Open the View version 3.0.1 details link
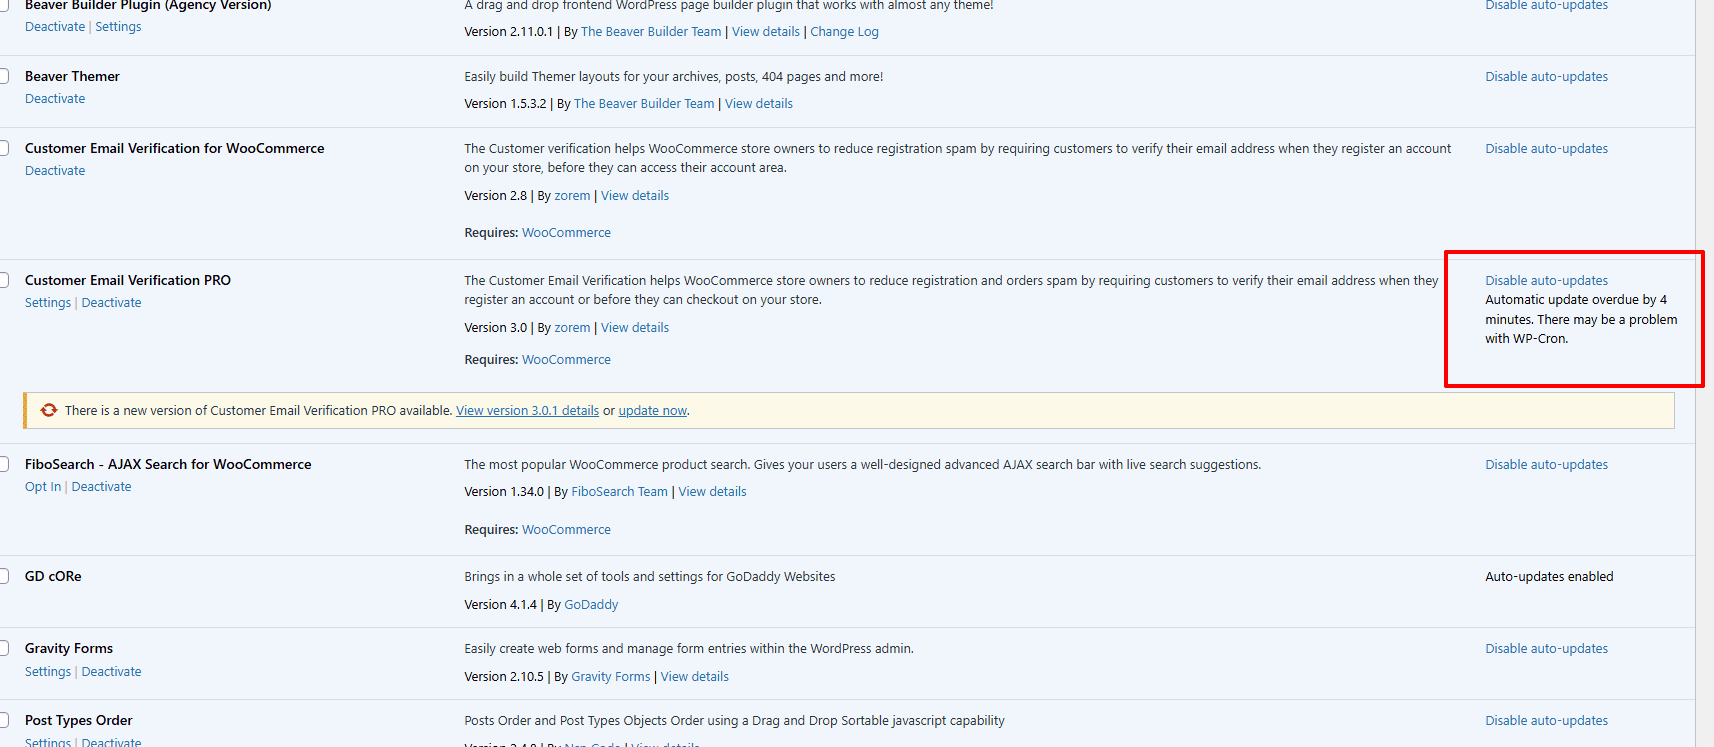The width and height of the screenshot is (1714, 747). pos(527,411)
